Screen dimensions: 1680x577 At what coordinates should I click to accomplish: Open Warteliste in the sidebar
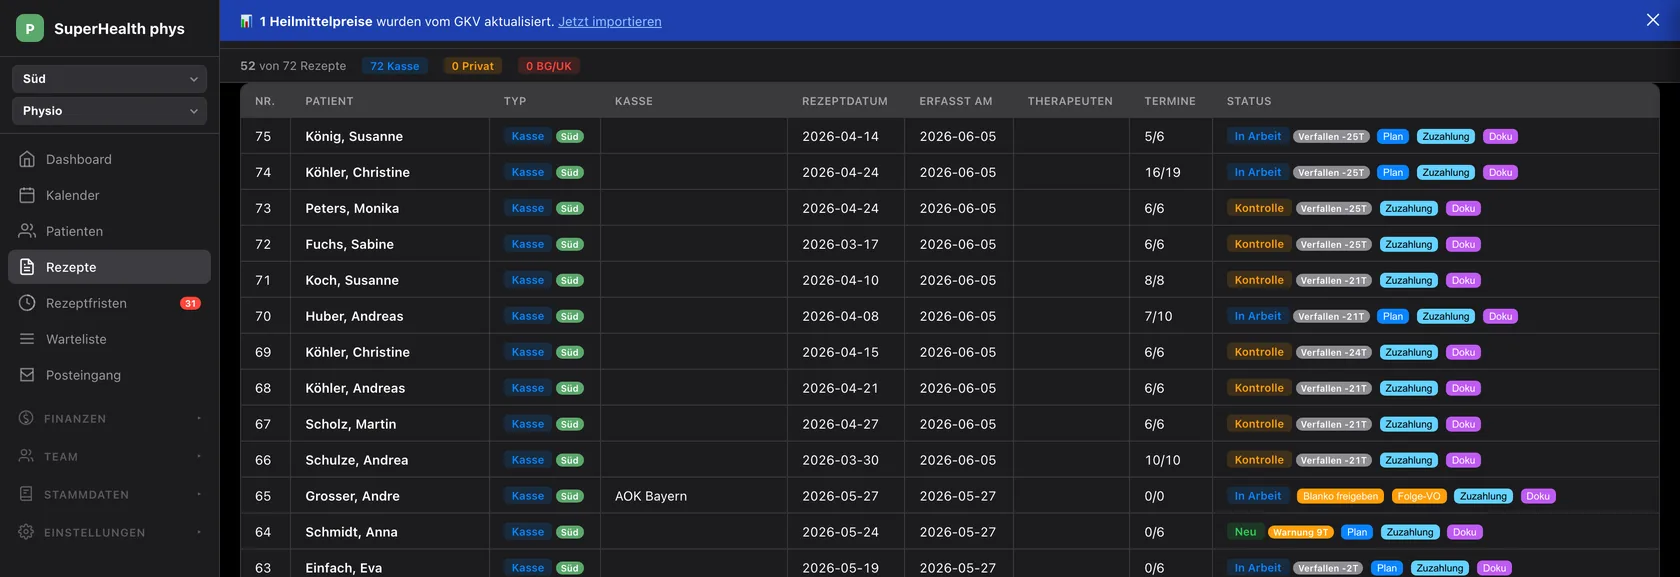coord(110,339)
